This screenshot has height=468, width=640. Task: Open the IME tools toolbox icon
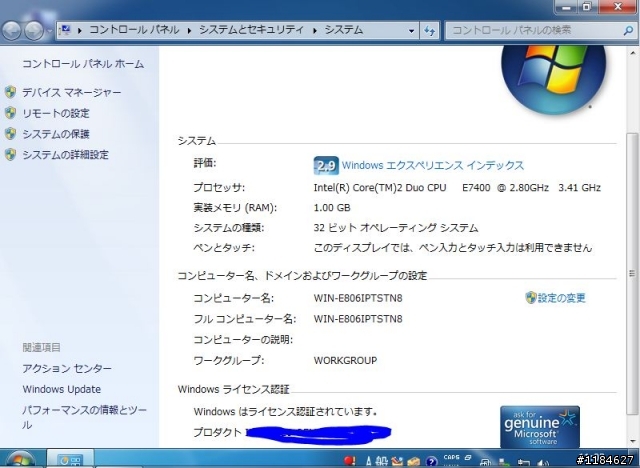click(x=414, y=461)
